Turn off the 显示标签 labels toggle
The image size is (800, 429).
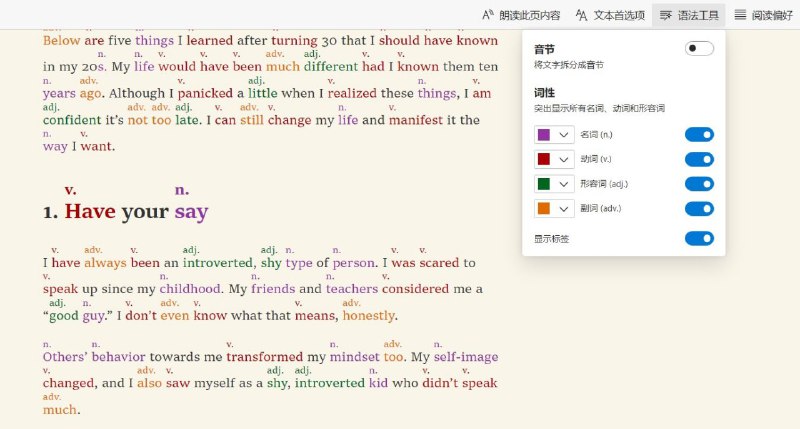699,238
